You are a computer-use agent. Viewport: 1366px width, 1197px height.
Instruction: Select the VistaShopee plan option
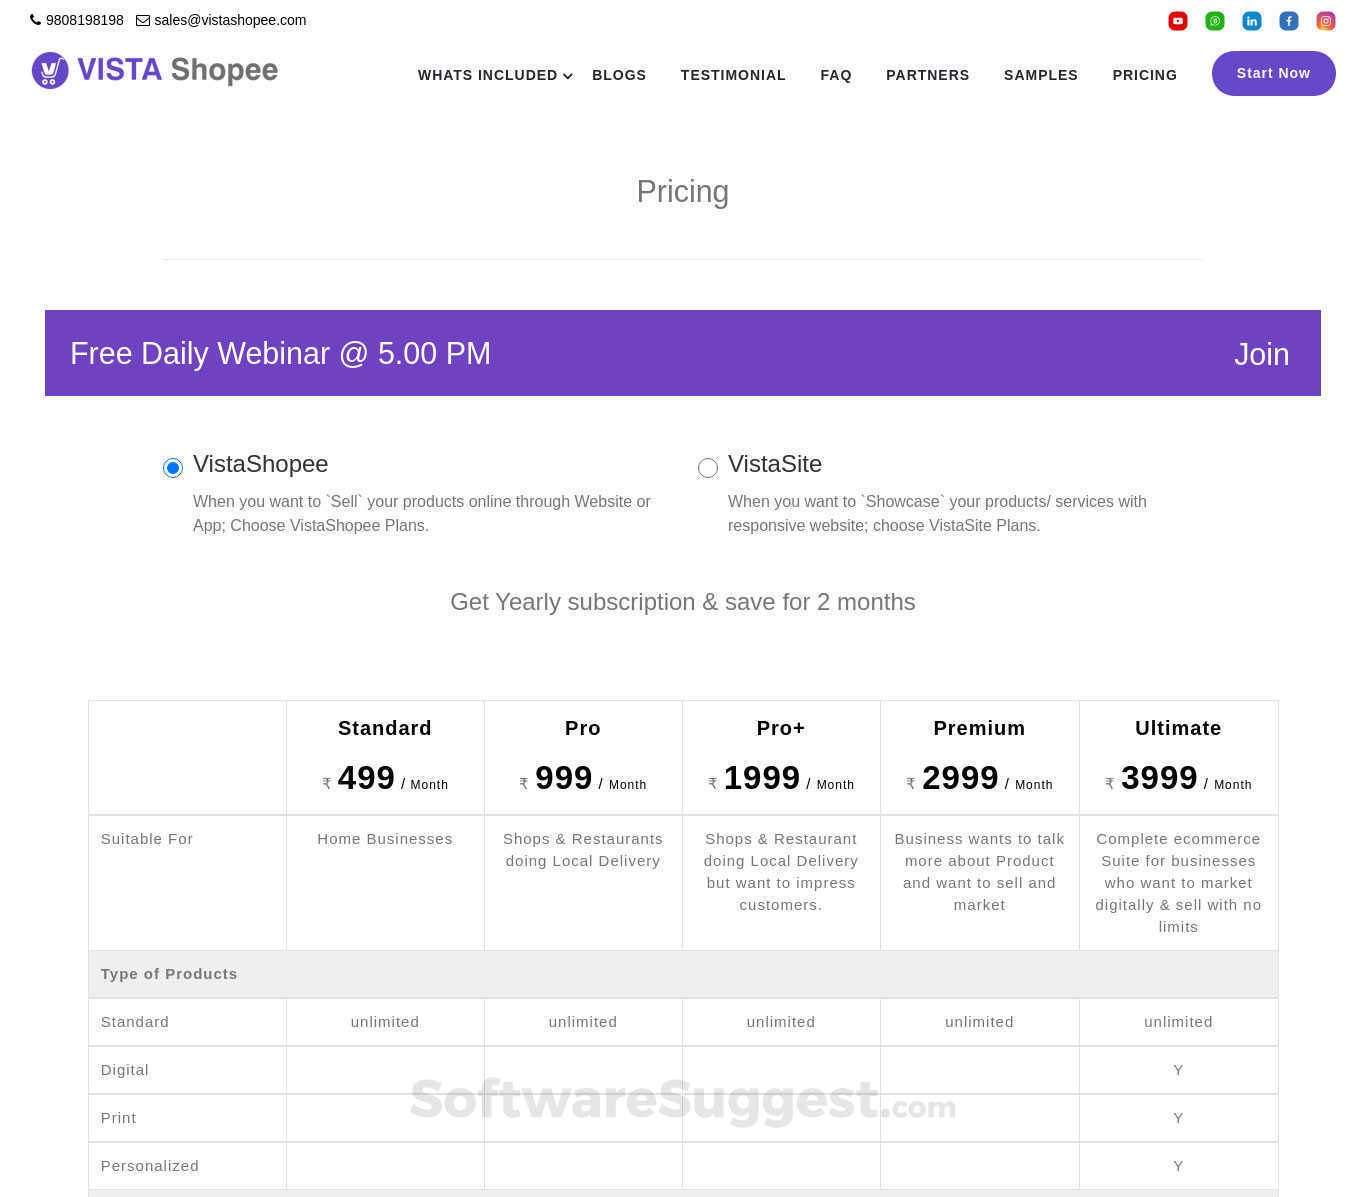(172, 467)
